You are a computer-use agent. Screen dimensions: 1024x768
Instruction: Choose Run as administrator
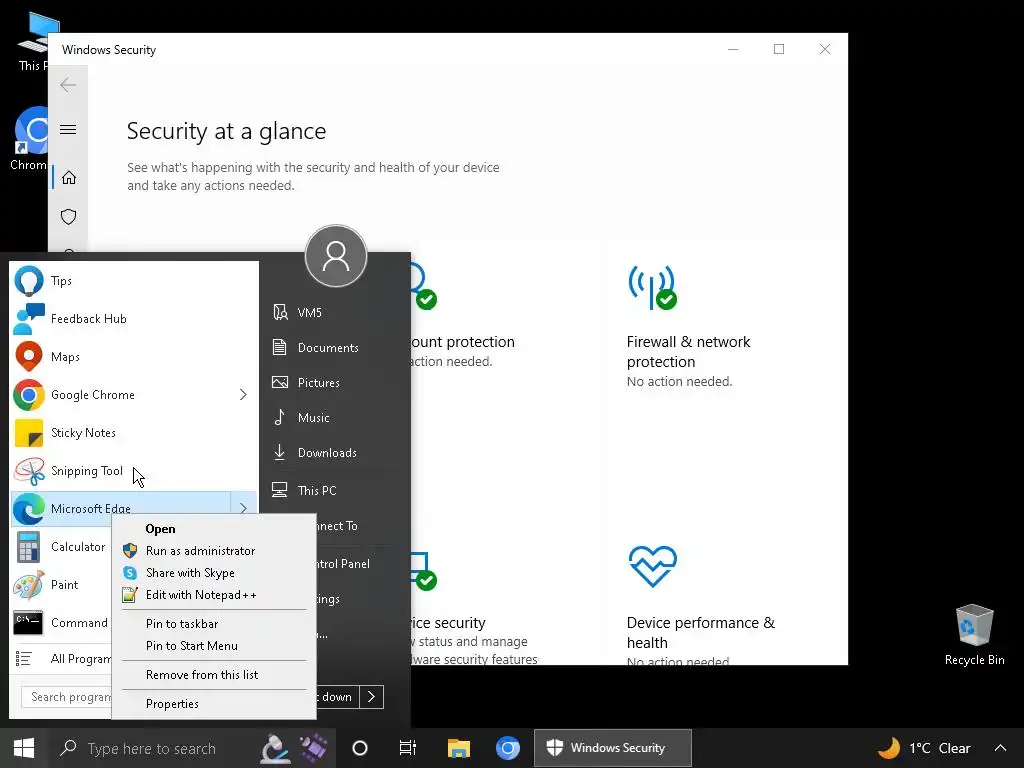(x=214, y=551)
